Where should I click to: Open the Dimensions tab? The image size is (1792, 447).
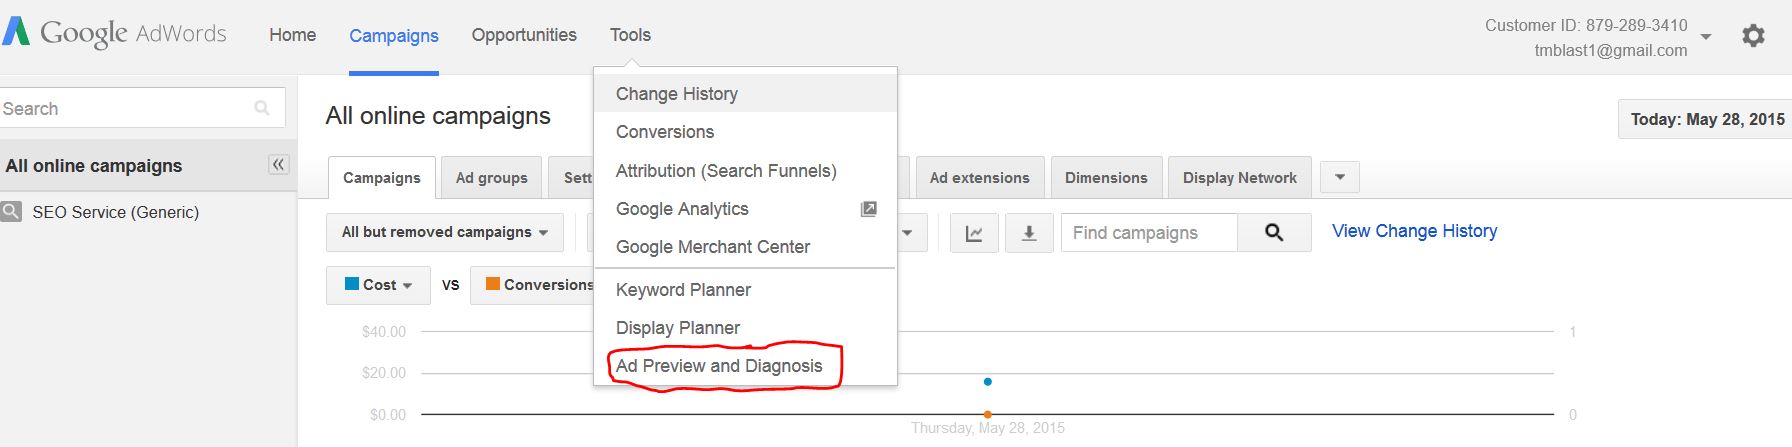[x=1106, y=178]
